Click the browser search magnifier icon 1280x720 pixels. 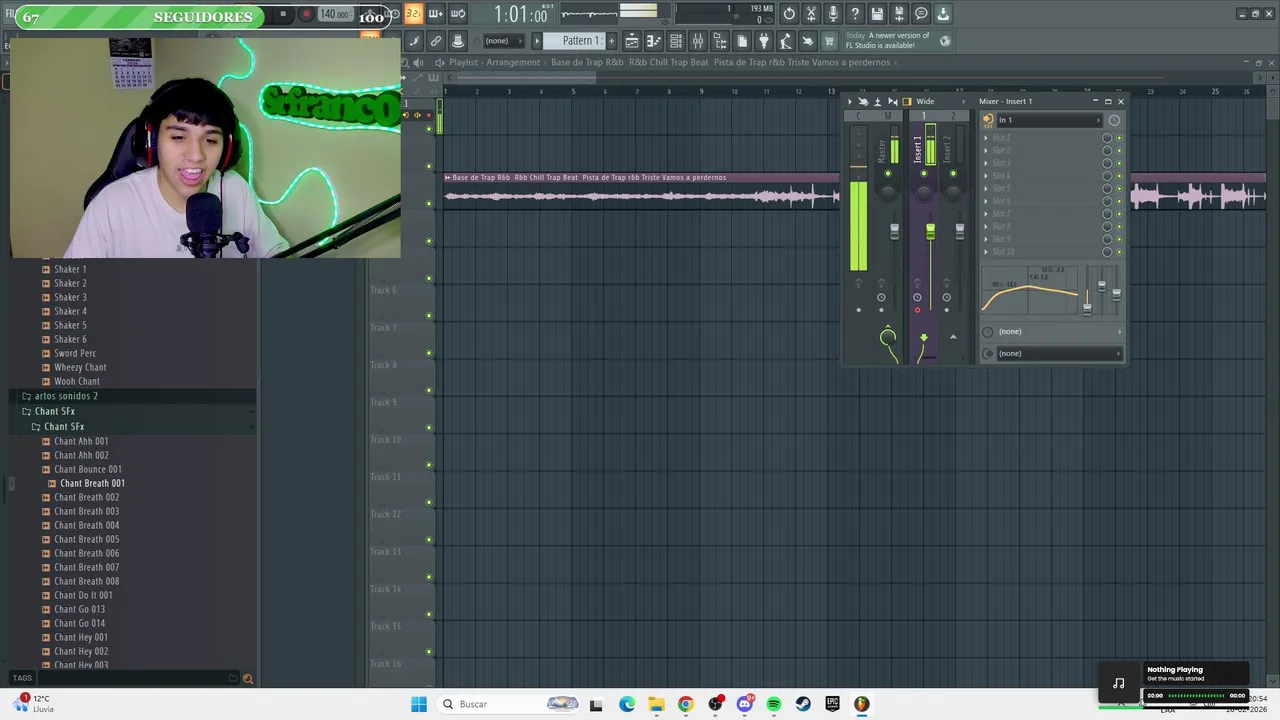247,678
